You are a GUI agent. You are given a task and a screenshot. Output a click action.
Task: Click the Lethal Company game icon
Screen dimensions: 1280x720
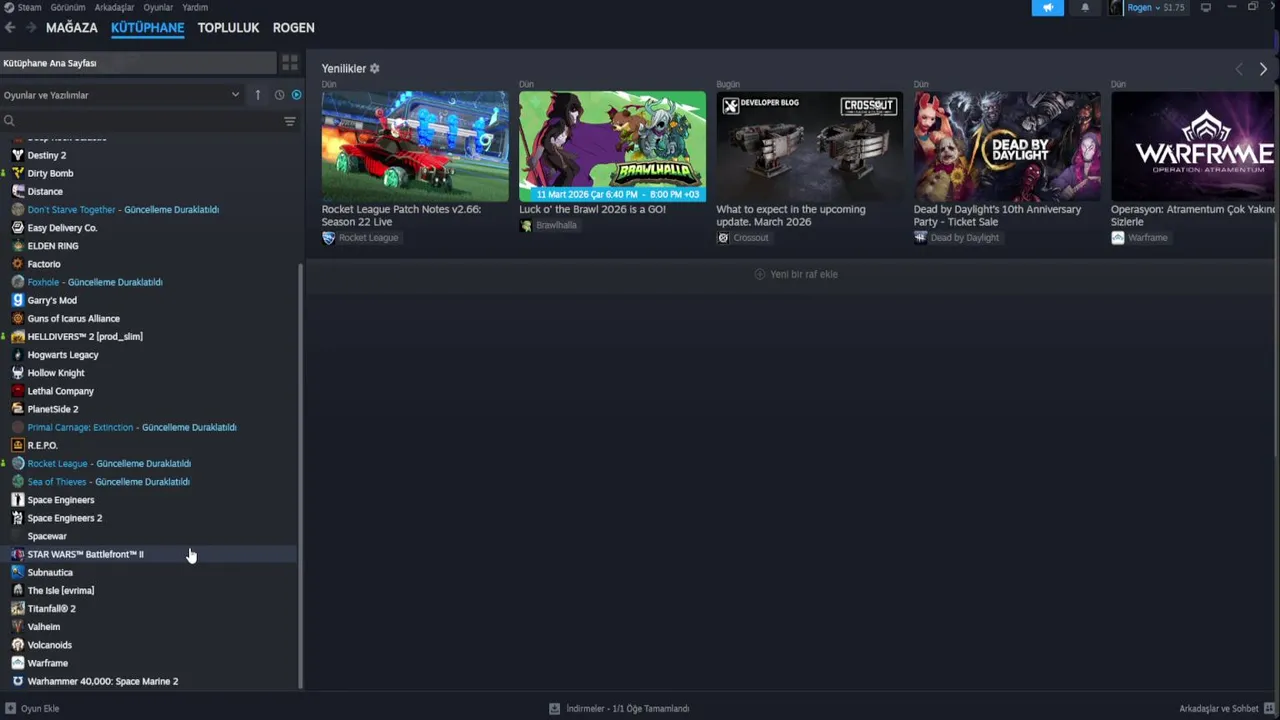[x=18, y=391]
